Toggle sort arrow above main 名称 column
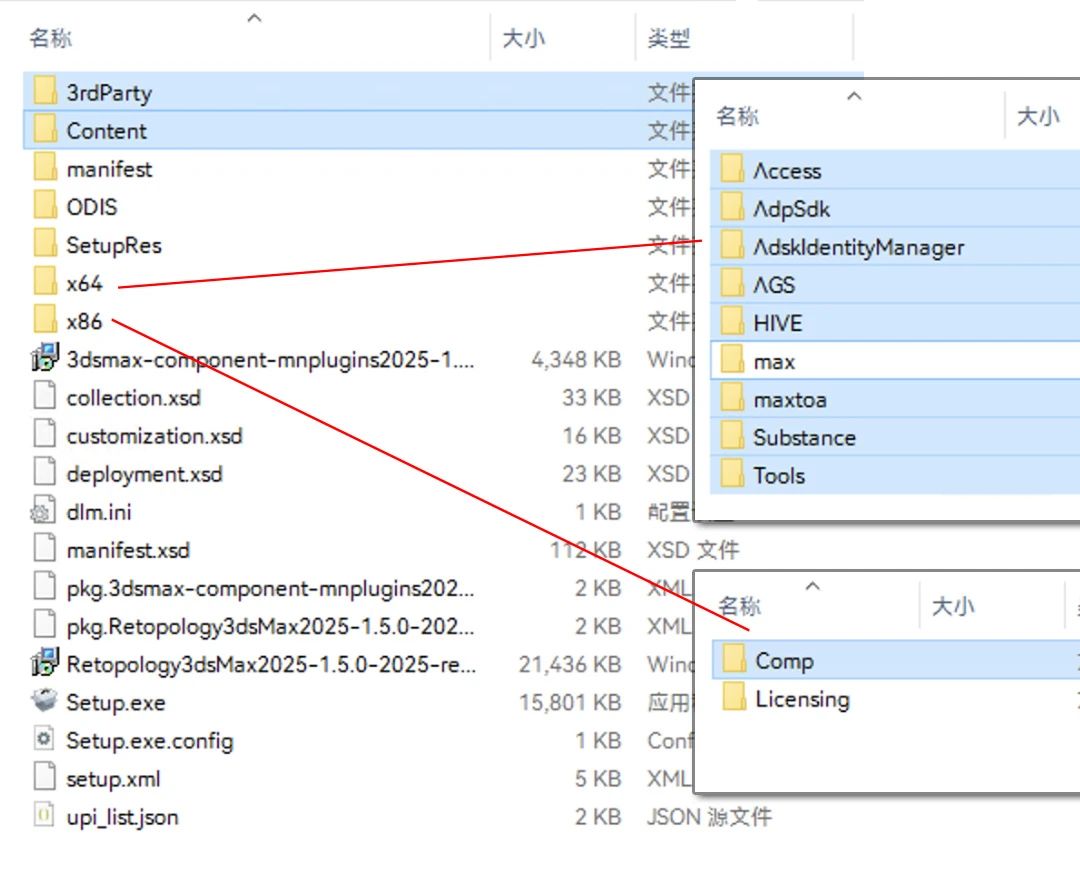 click(254, 18)
